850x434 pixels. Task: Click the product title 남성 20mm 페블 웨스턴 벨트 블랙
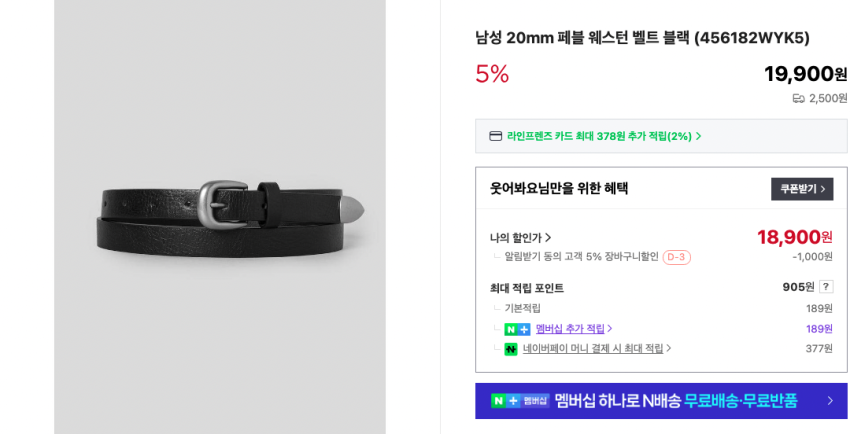click(x=642, y=38)
